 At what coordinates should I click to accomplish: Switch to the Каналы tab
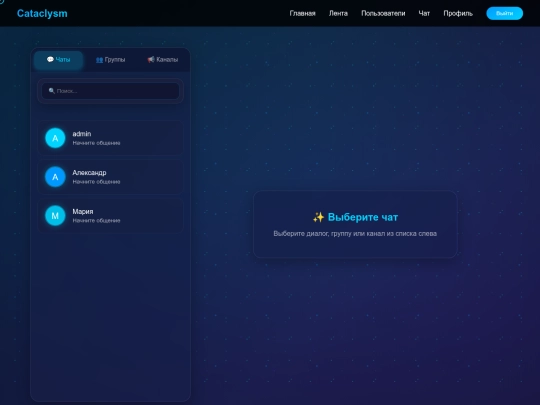[x=163, y=60]
